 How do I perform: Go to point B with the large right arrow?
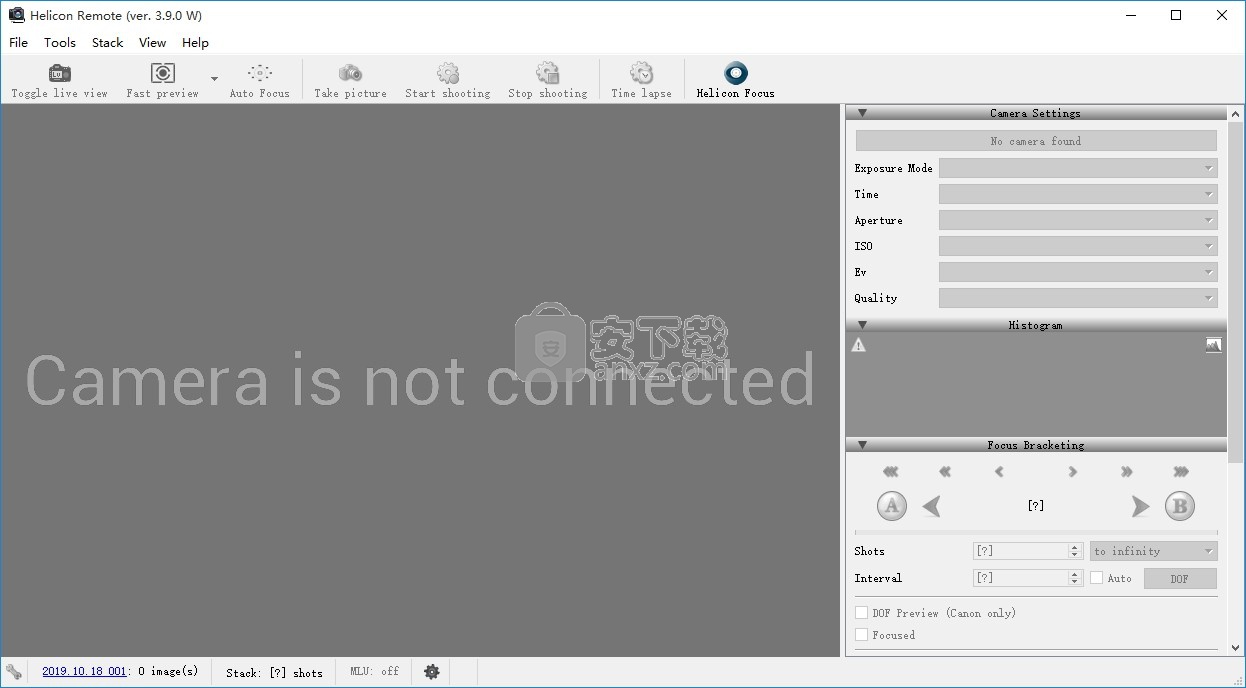tap(1140, 507)
